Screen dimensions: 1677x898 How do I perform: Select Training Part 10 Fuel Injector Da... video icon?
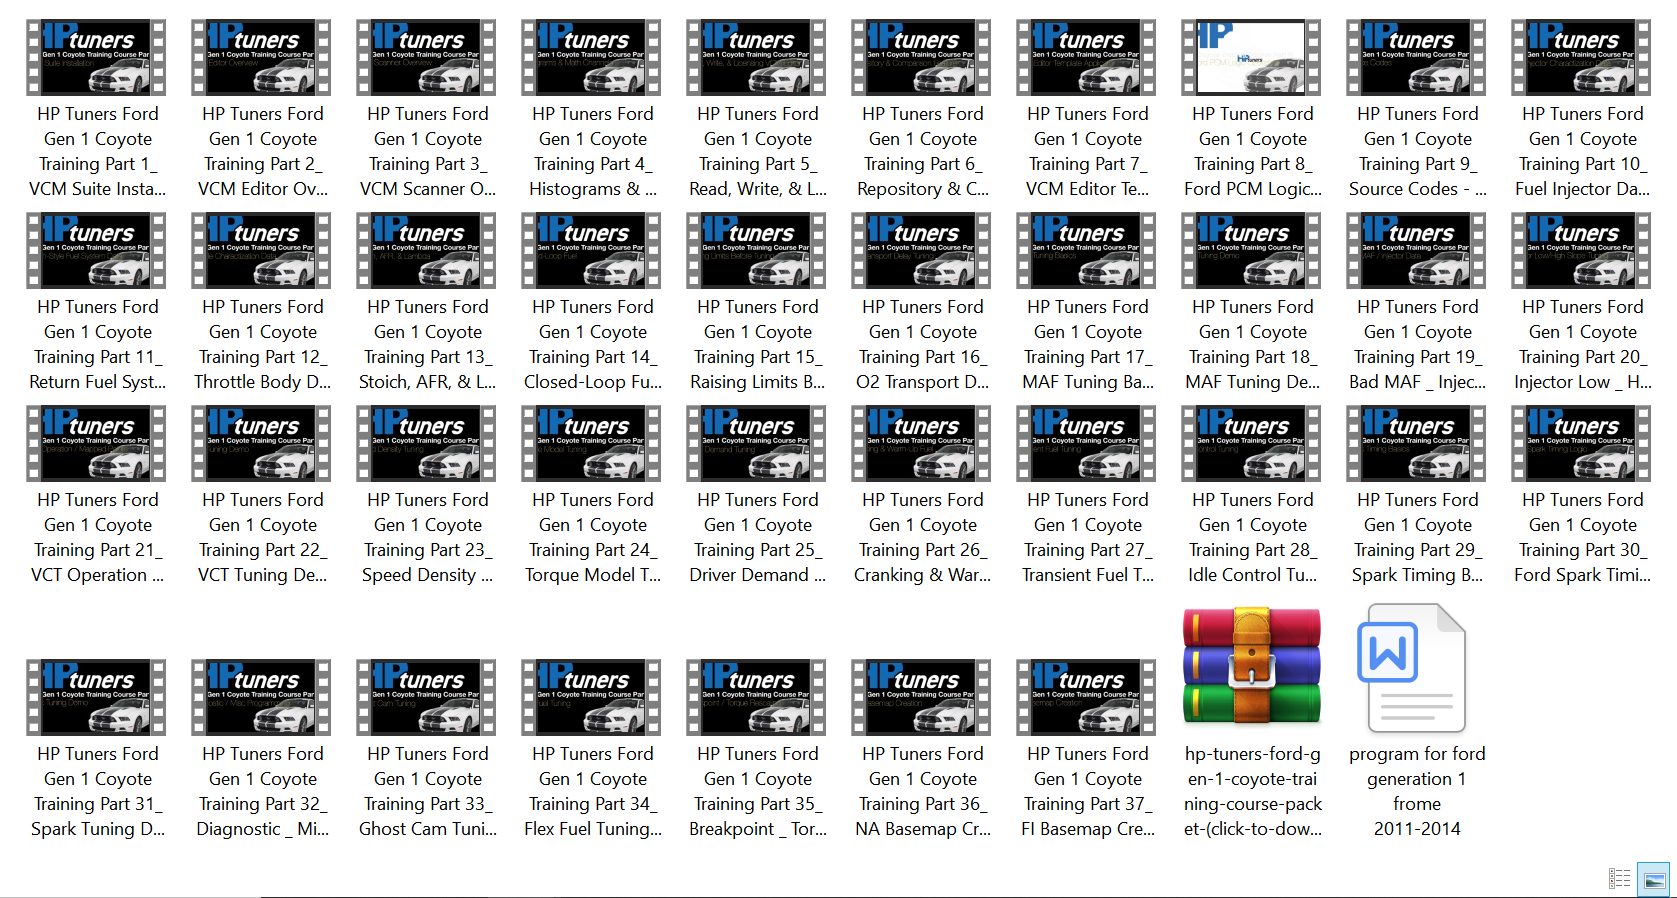click(x=1582, y=57)
